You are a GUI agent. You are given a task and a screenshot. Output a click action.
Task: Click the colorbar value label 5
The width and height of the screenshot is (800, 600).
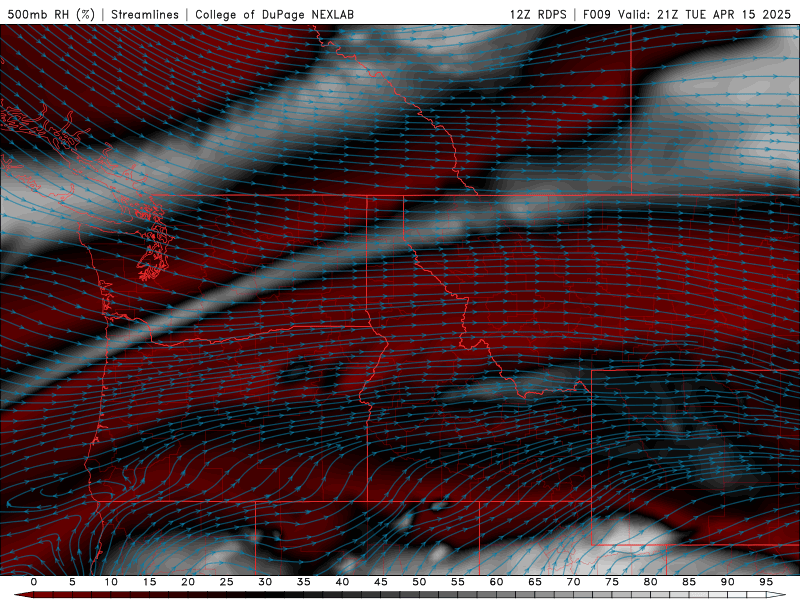pyautogui.click(x=72, y=582)
